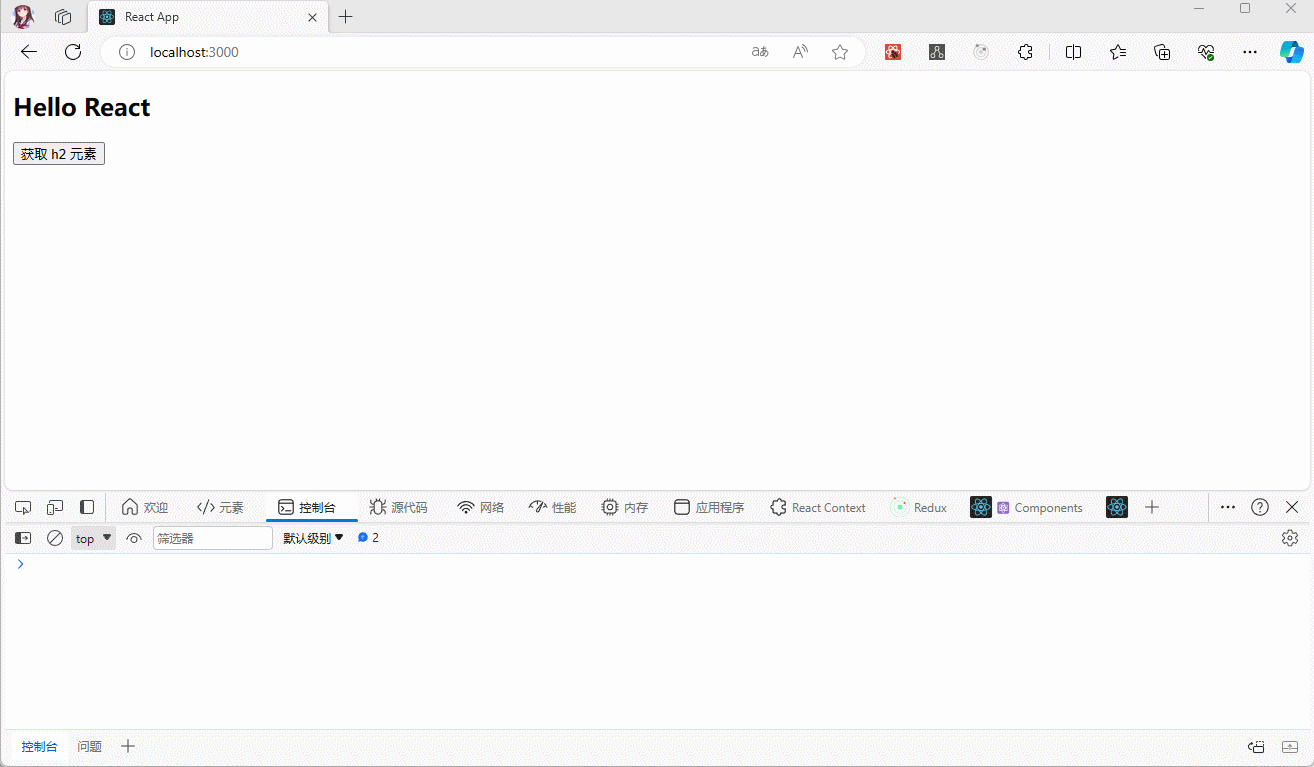This screenshot has width=1314, height=767.
Task: Switch to the 元素 tab
Action: (220, 507)
